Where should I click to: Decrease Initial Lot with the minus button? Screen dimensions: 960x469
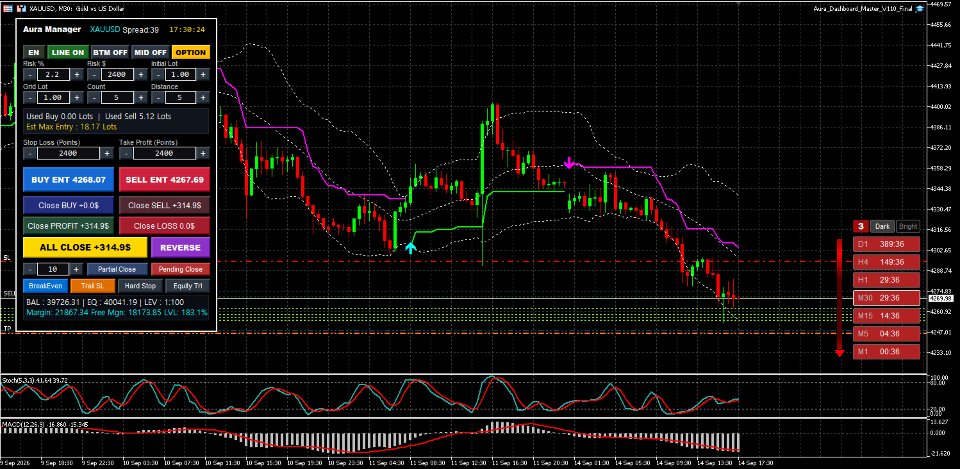[x=158, y=75]
